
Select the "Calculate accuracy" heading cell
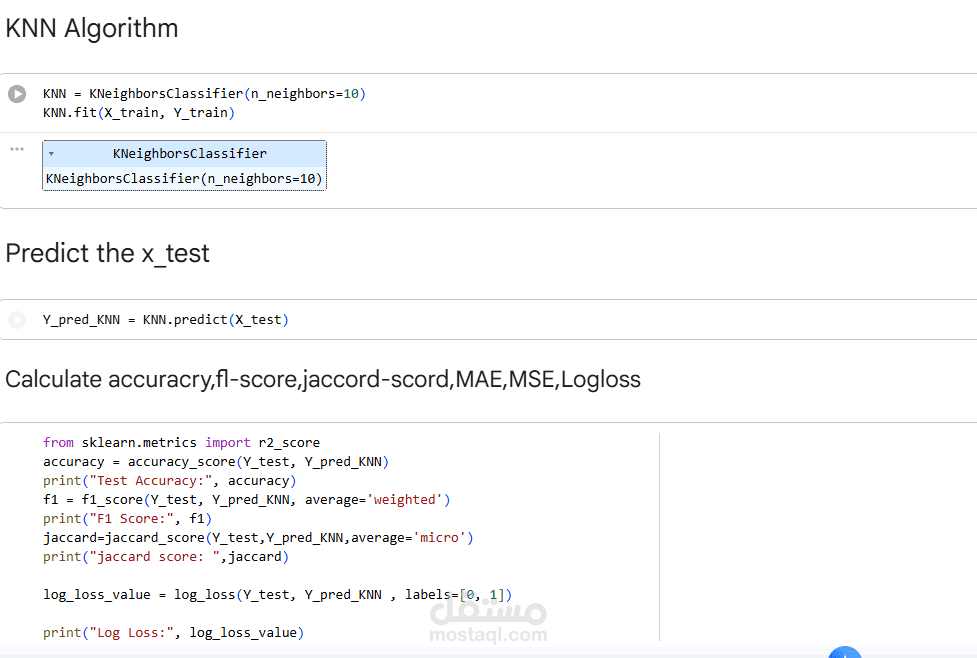click(322, 380)
